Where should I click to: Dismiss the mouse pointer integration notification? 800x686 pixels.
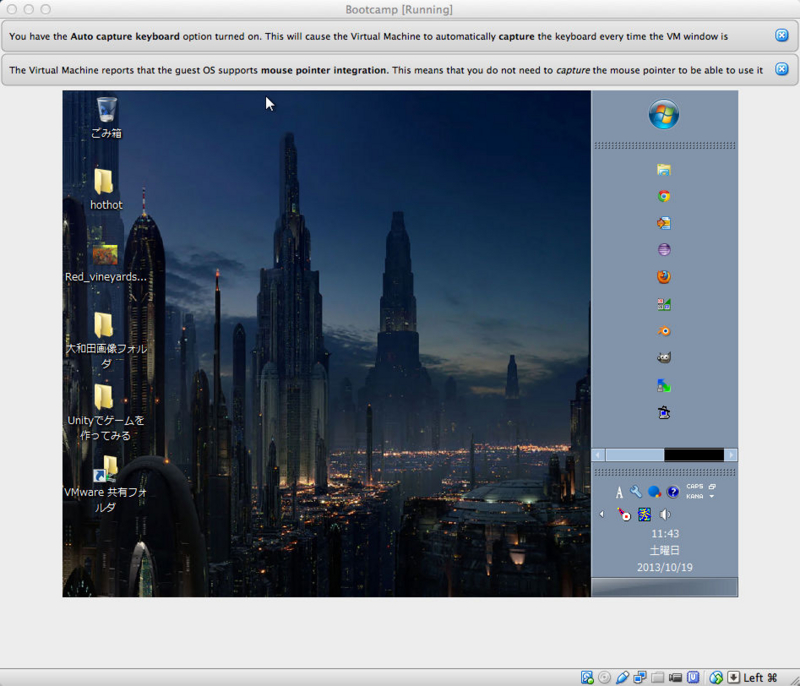[782, 69]
